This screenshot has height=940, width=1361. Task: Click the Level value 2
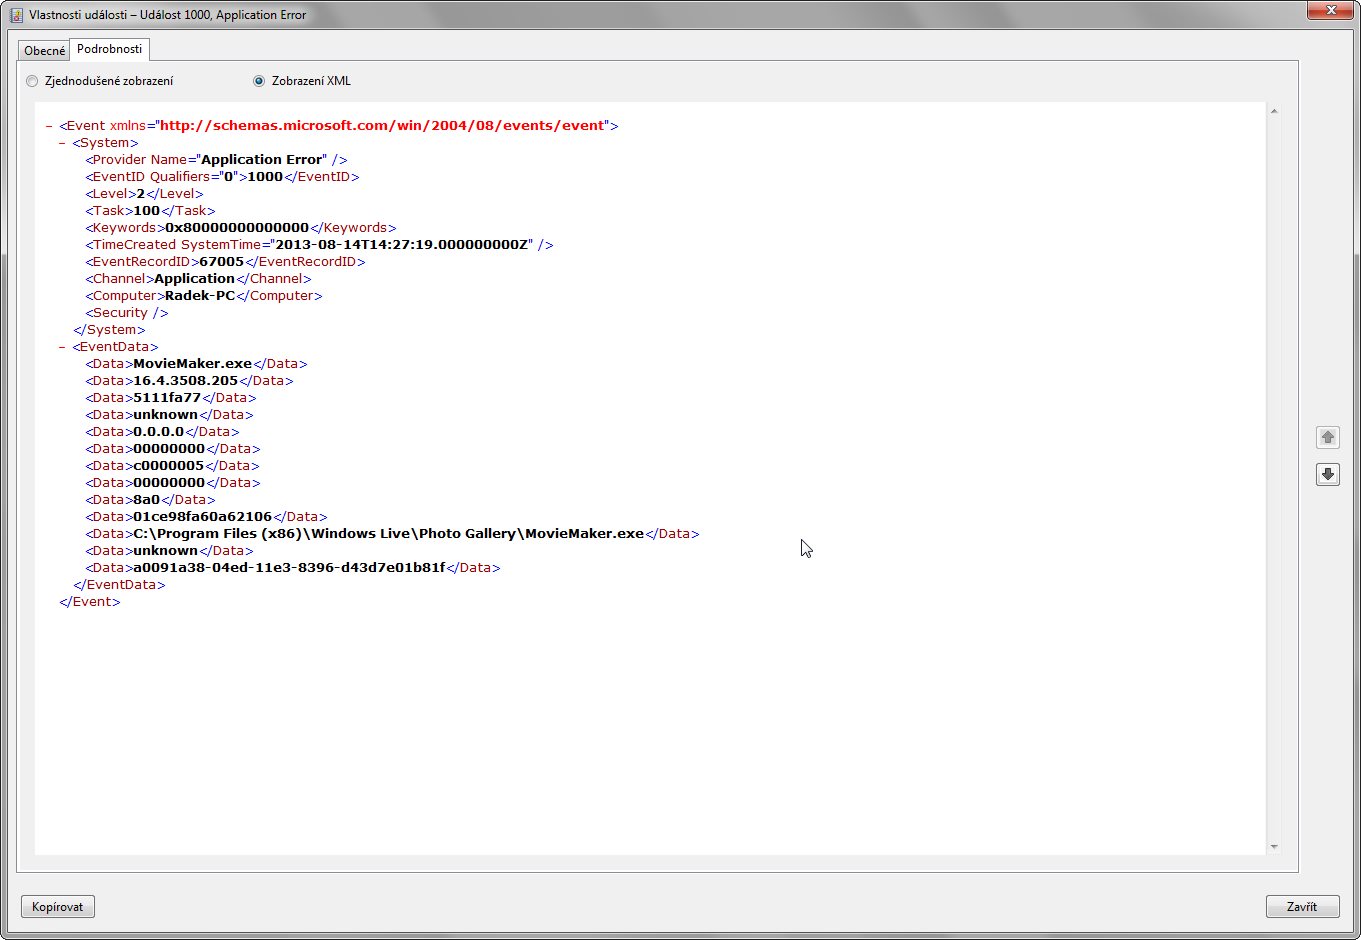click(141, 194)
